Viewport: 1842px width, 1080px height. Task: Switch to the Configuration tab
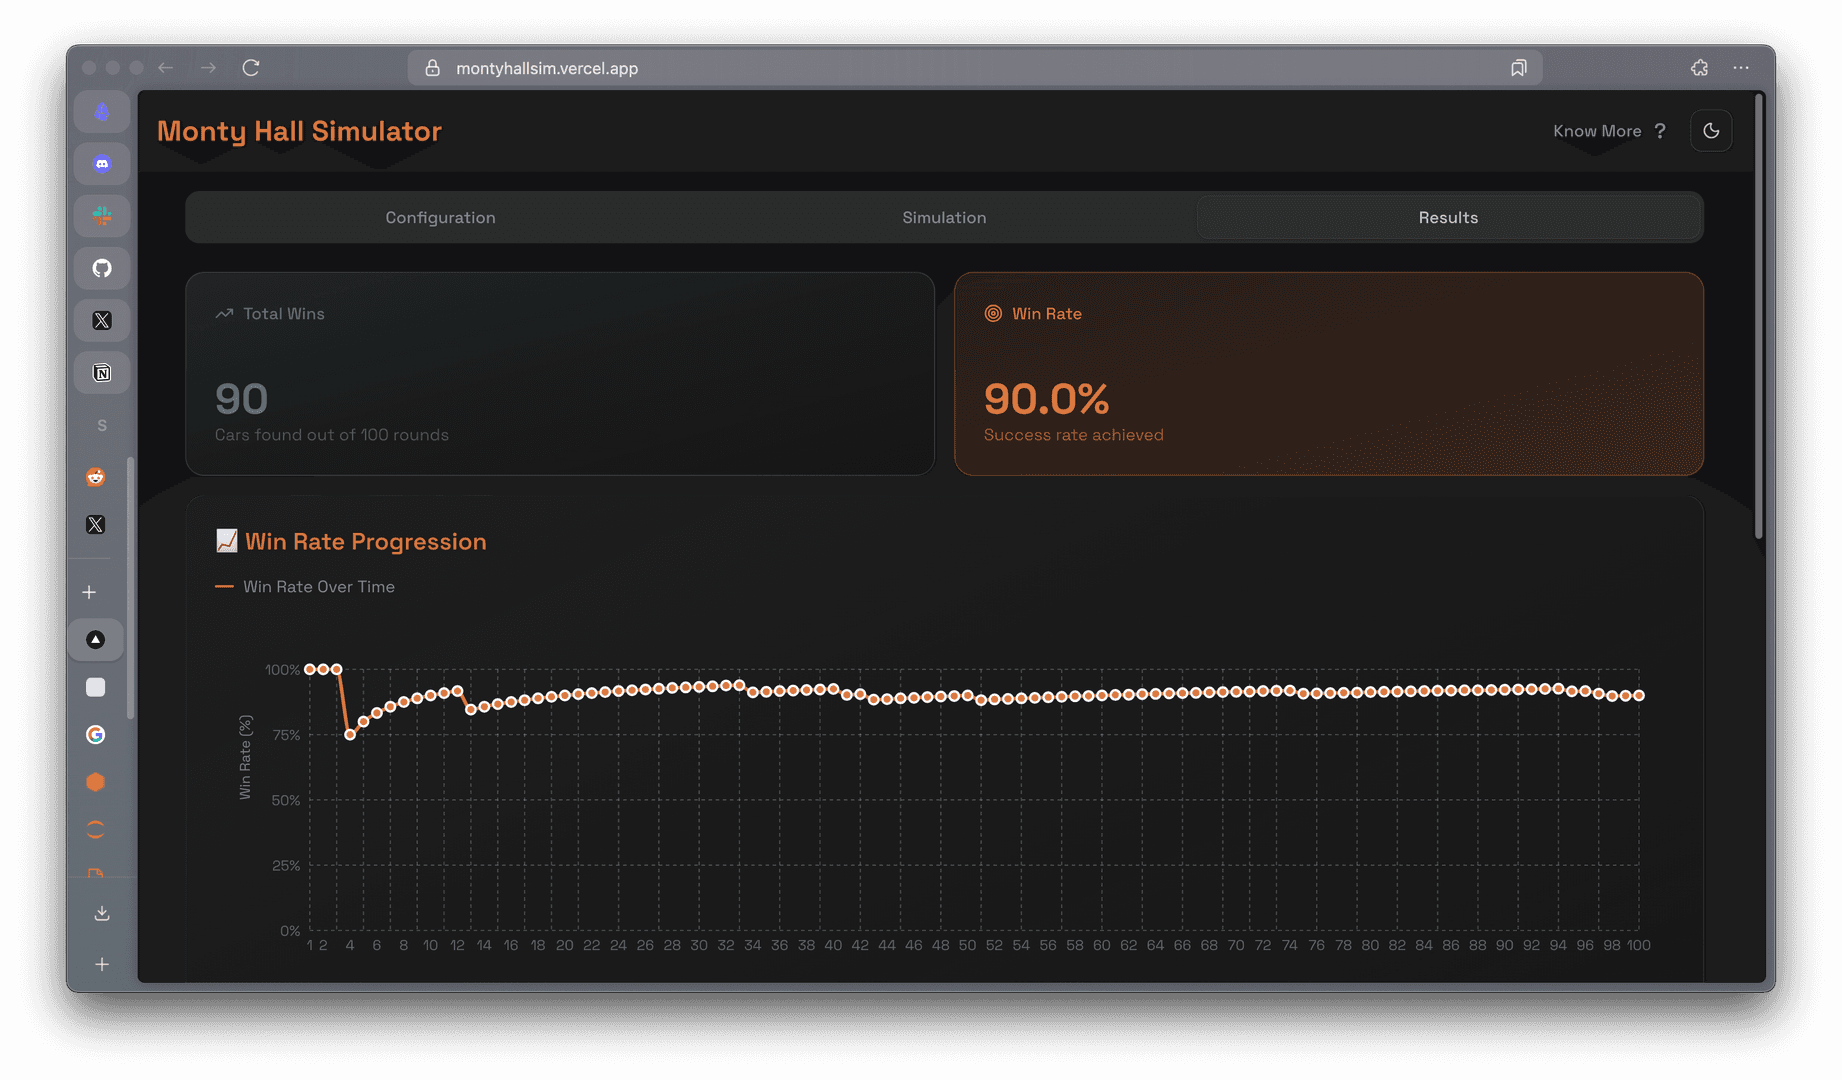click(x=440, y=218)
